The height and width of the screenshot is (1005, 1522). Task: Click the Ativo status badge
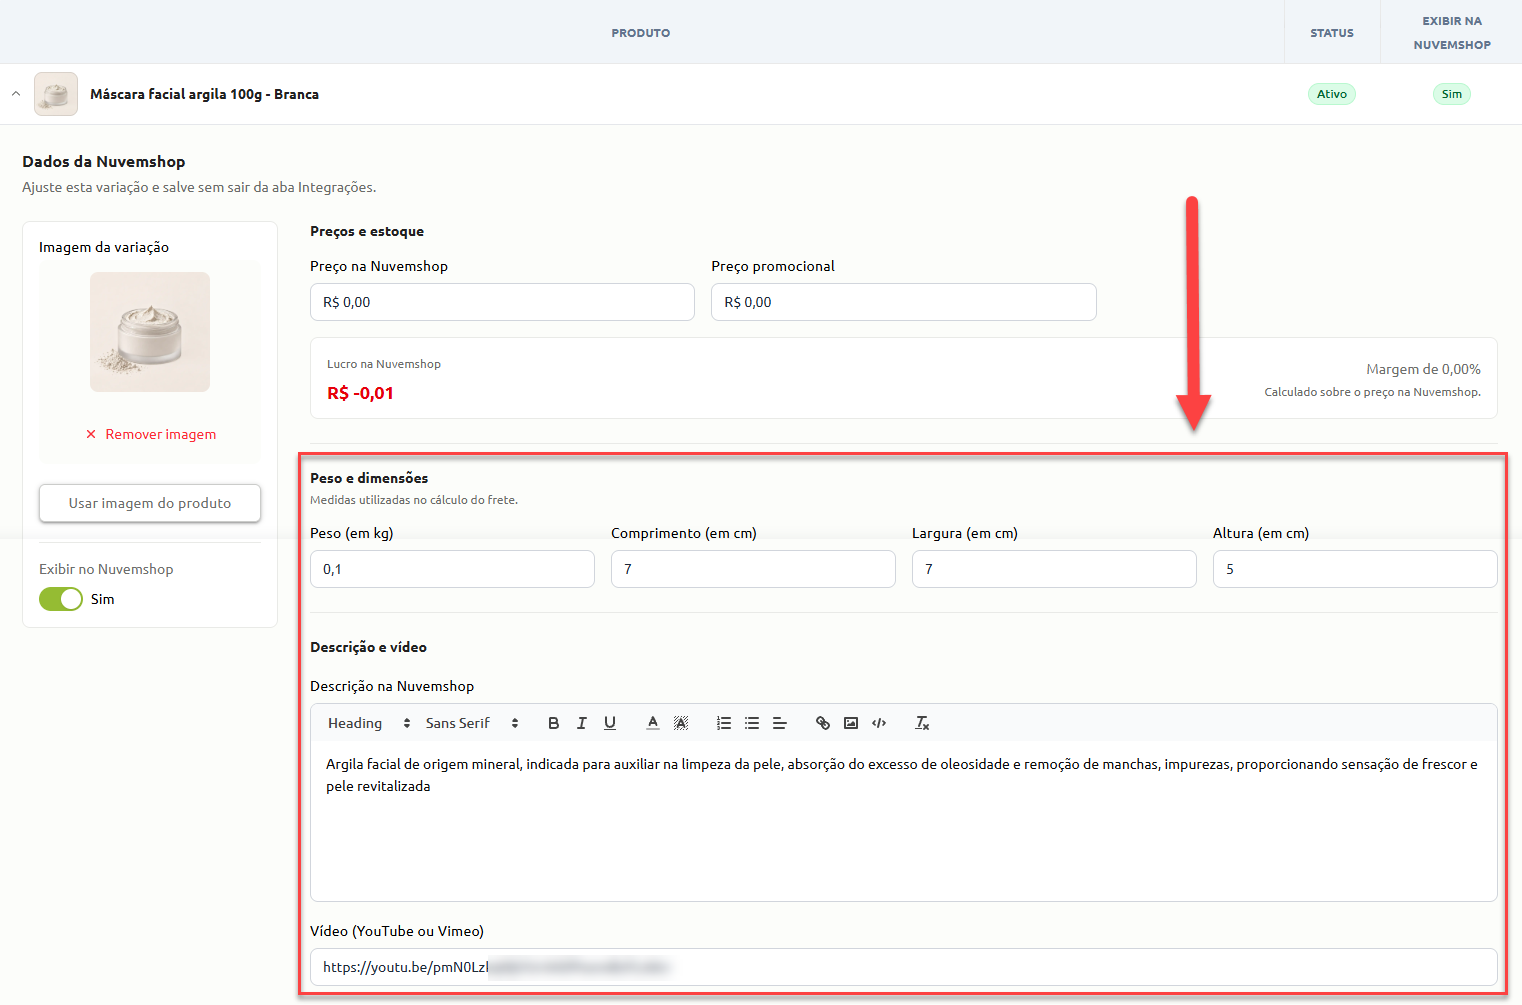coord(1332,94)
